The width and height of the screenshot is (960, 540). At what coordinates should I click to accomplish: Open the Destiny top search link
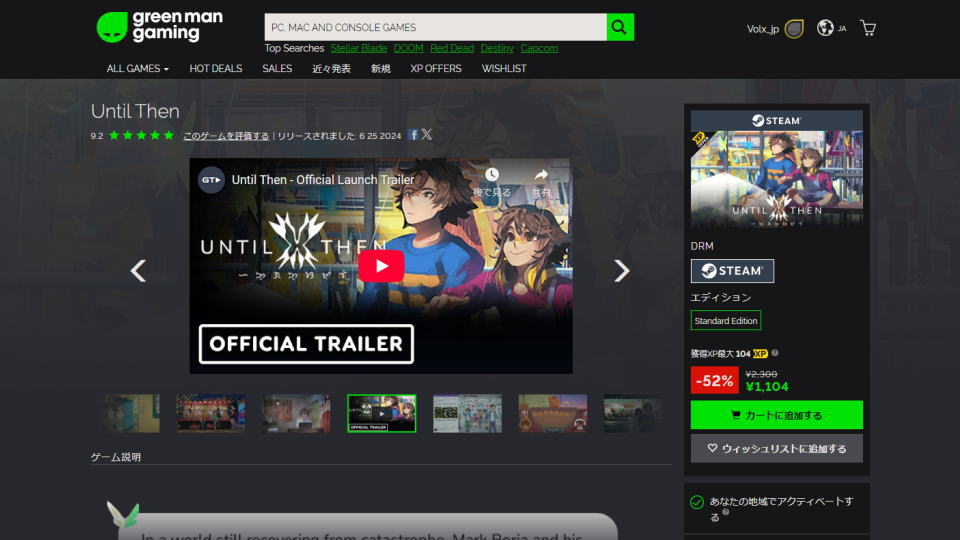[497, 48]
